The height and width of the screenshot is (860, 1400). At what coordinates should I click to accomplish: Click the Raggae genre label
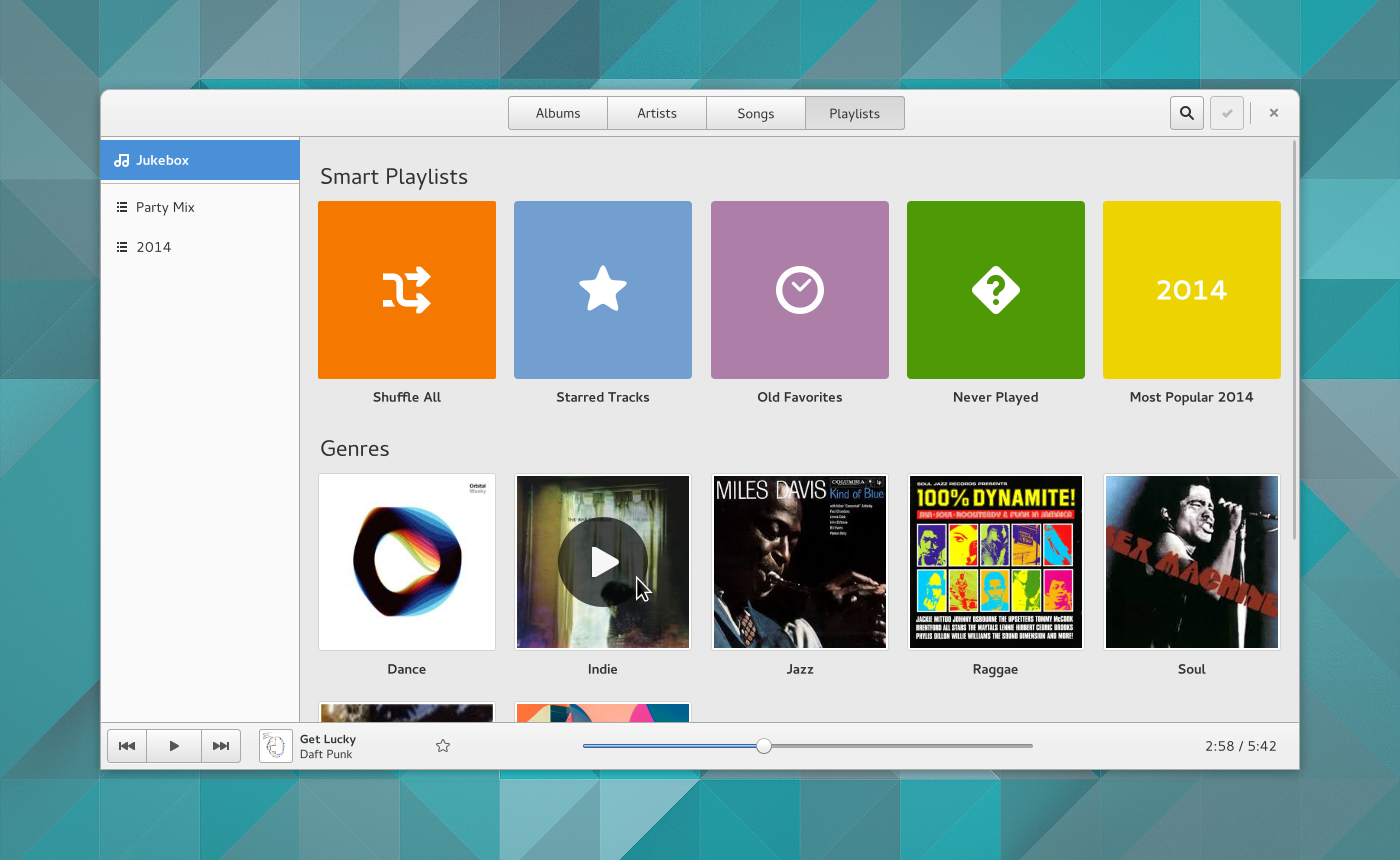(996, 669)
